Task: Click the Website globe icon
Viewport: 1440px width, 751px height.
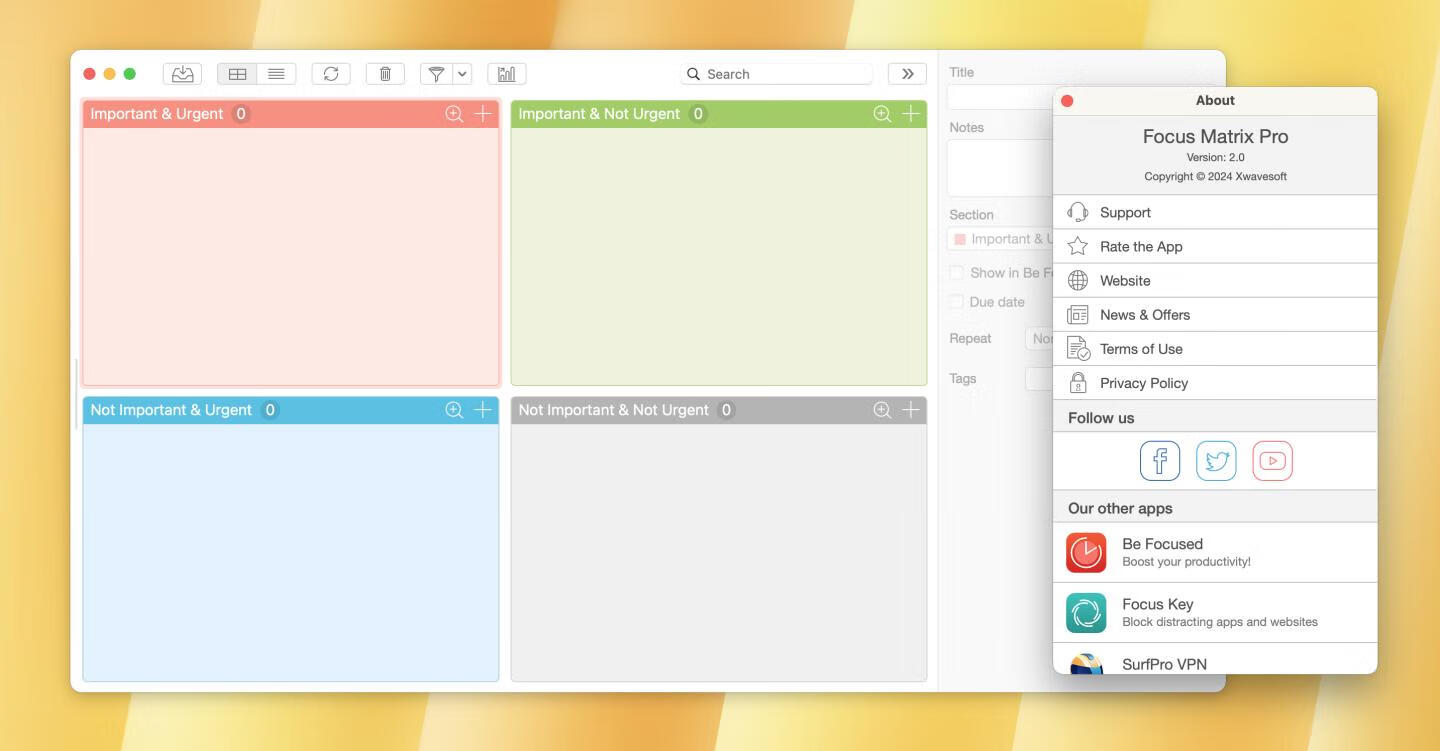Action: [1078, 280]
